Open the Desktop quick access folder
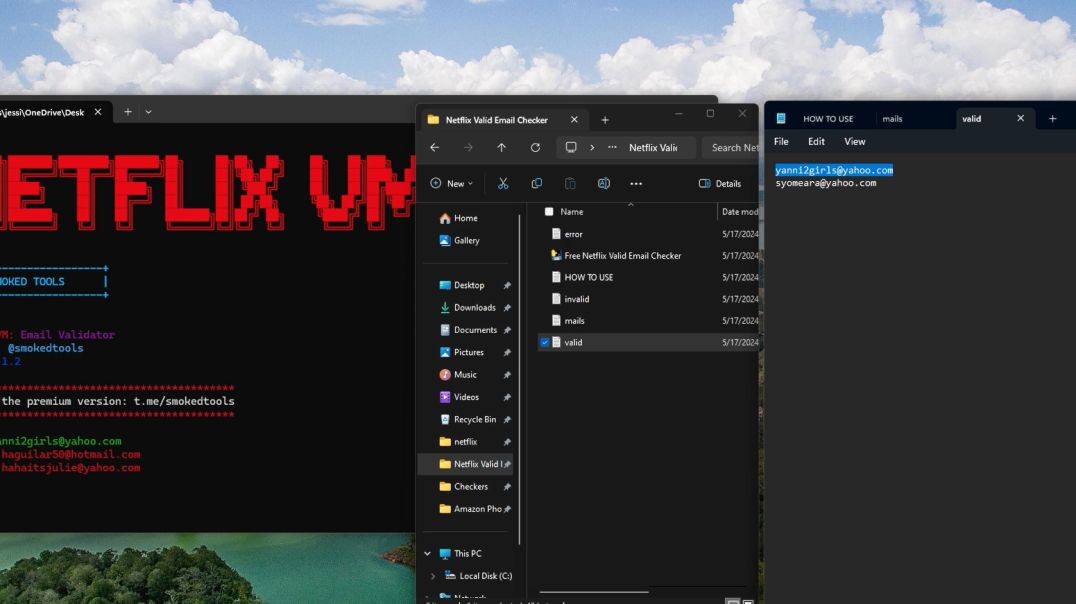1076x604 pixels. click(x=468, y=286)
